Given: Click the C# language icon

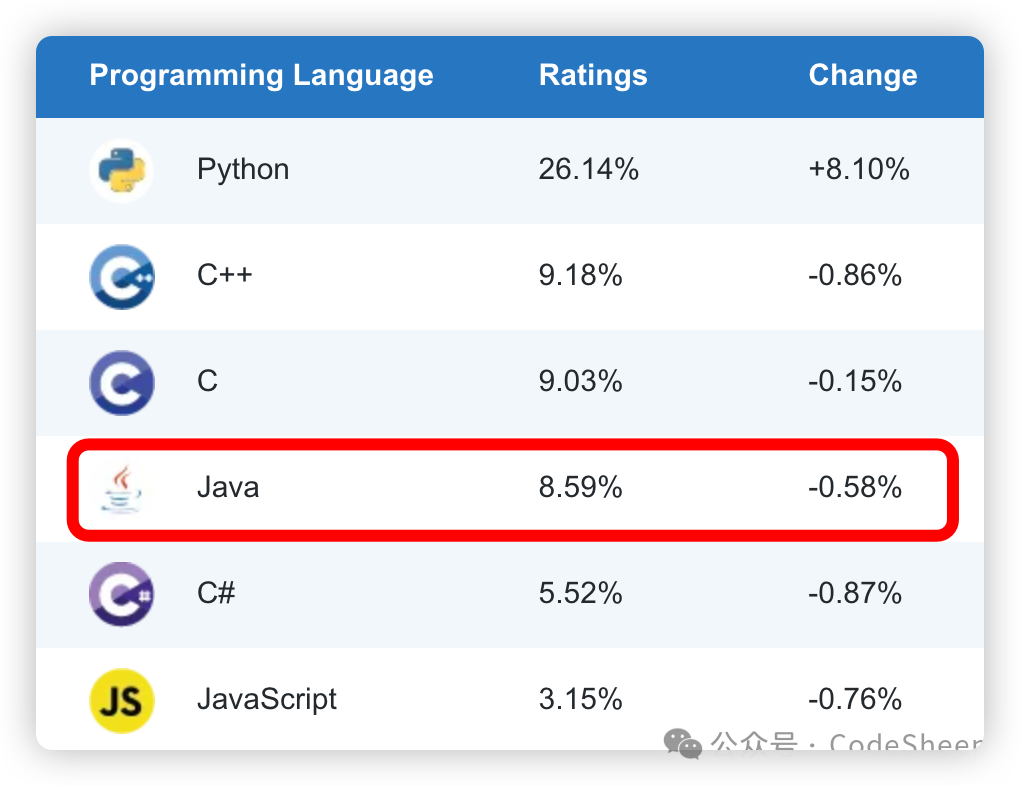Looking at the screenshot, I should coord(121,594).
